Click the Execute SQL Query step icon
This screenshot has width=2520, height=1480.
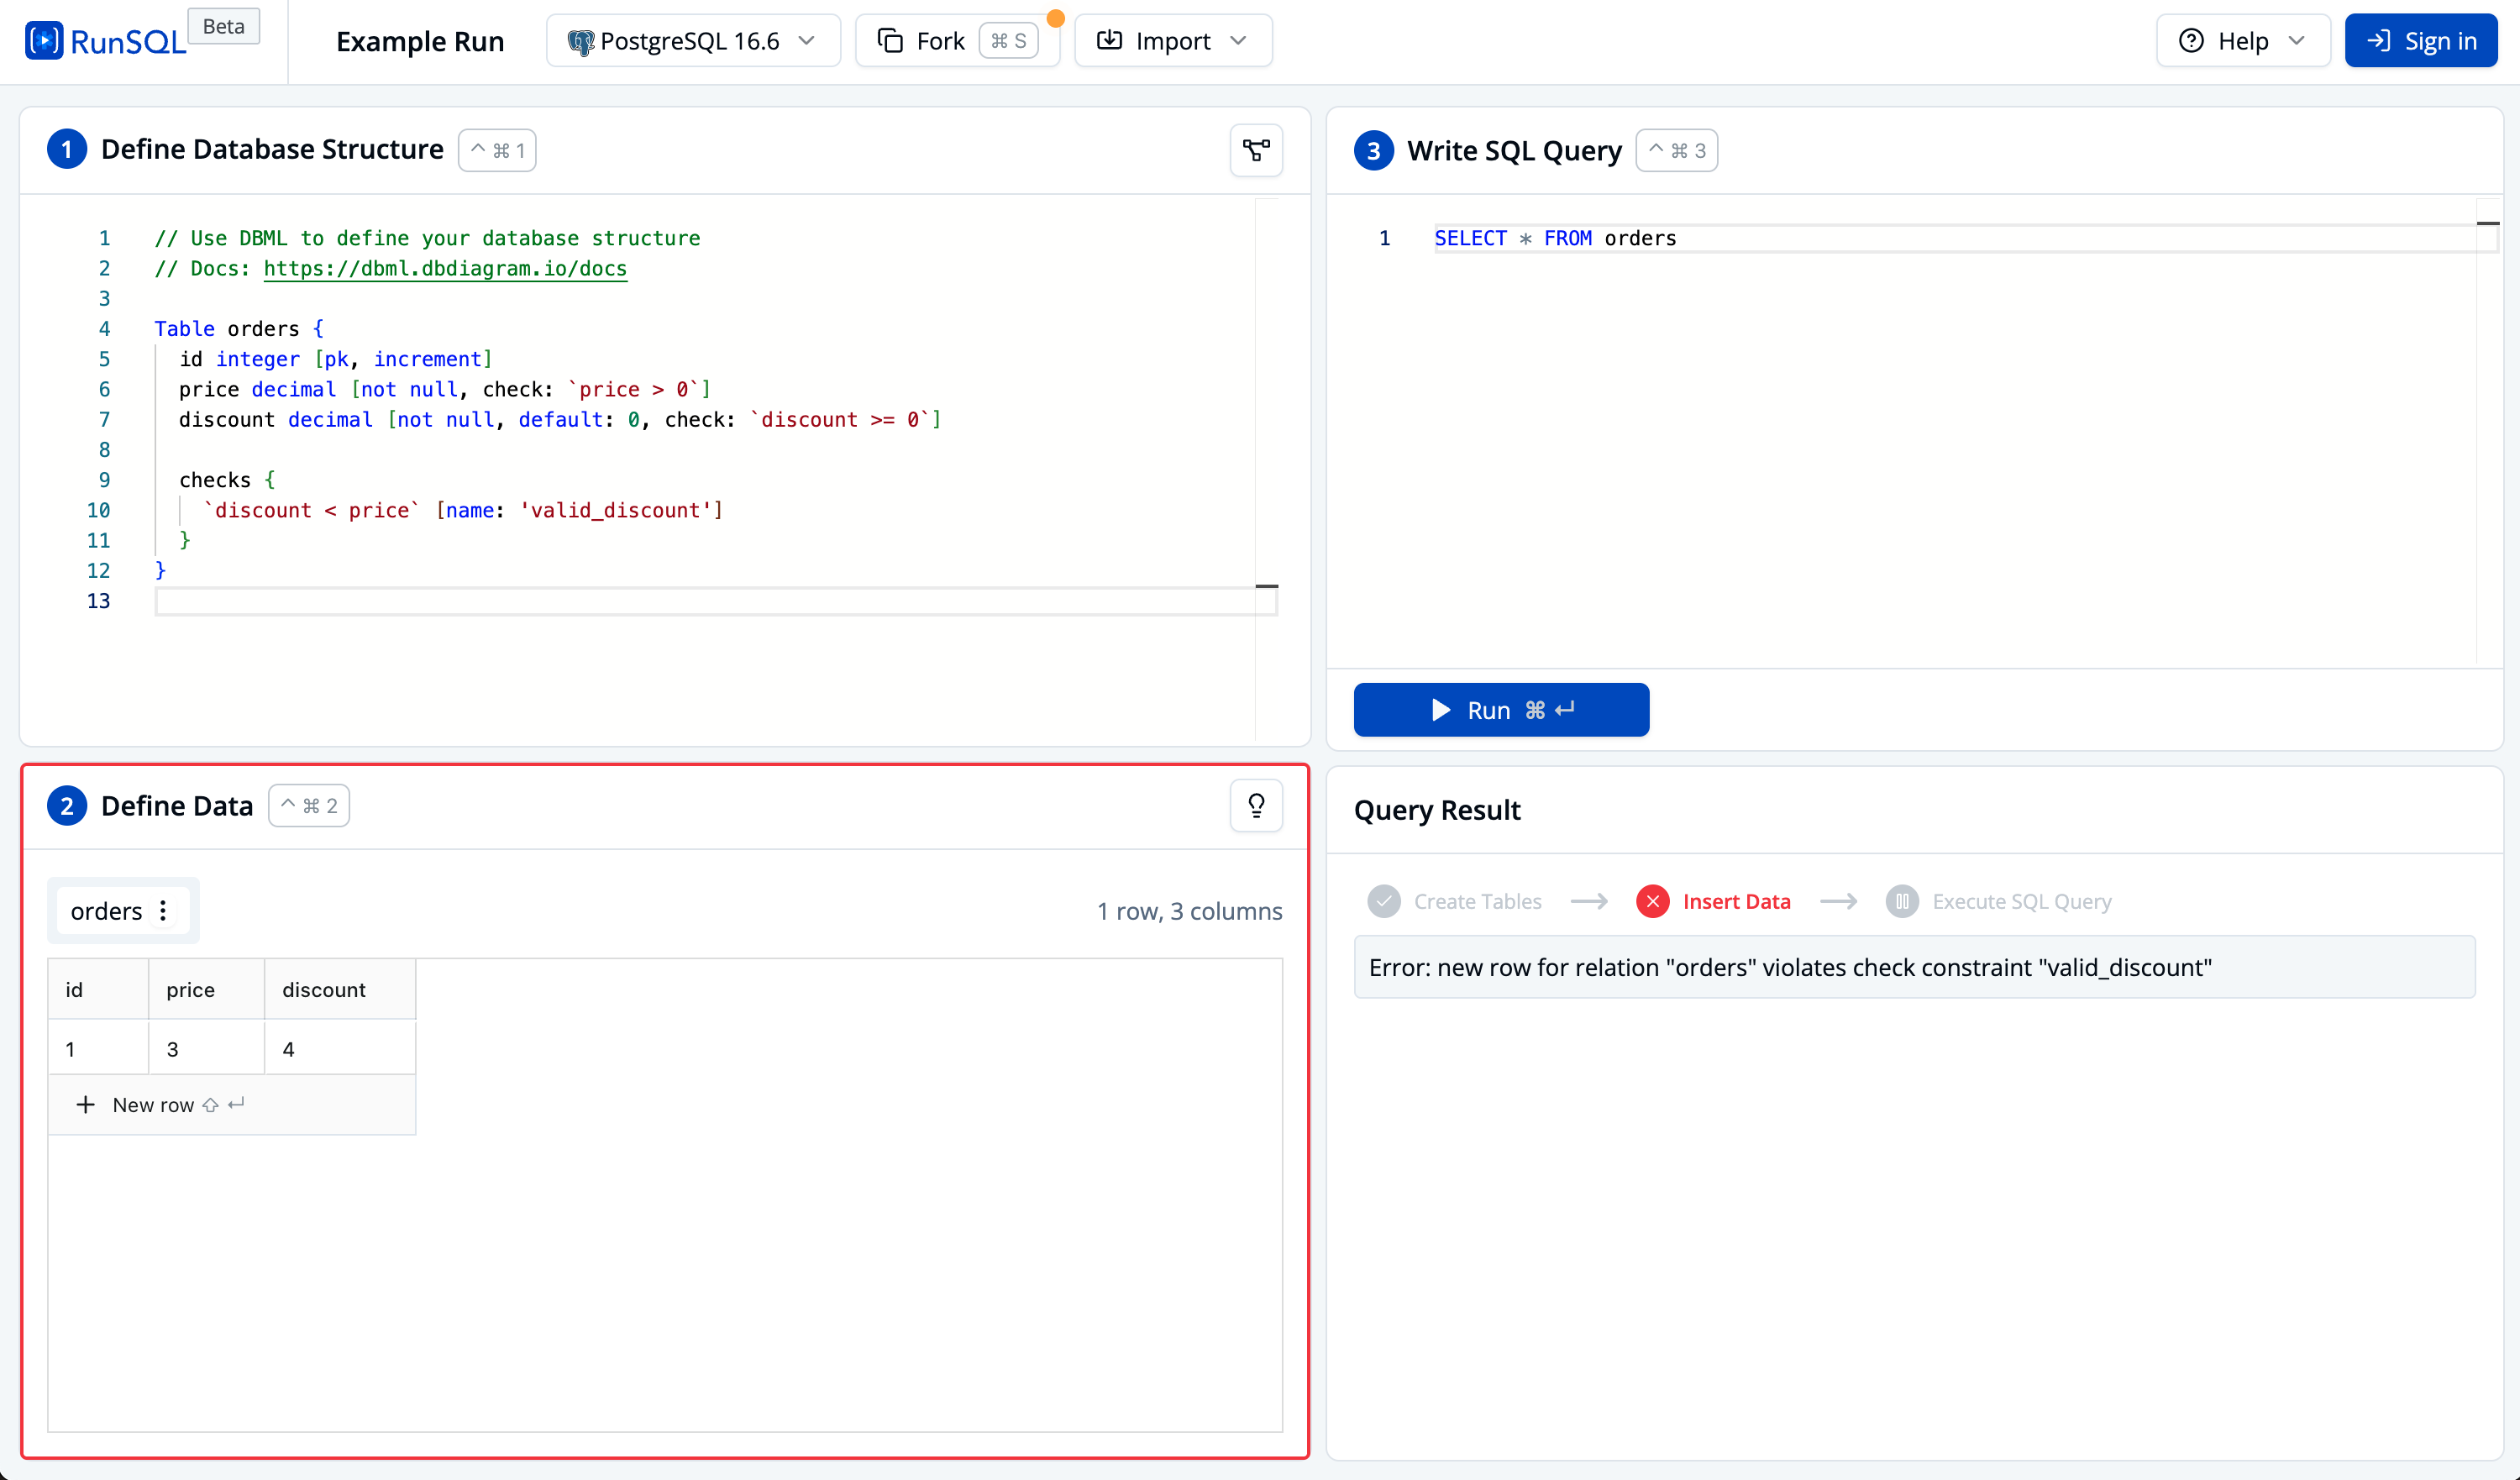click(x=1901, y=901)
